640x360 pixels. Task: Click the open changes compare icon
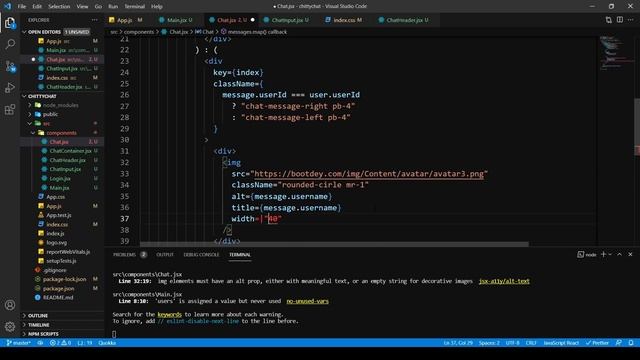pyautogui.click(x=609, y=20)
